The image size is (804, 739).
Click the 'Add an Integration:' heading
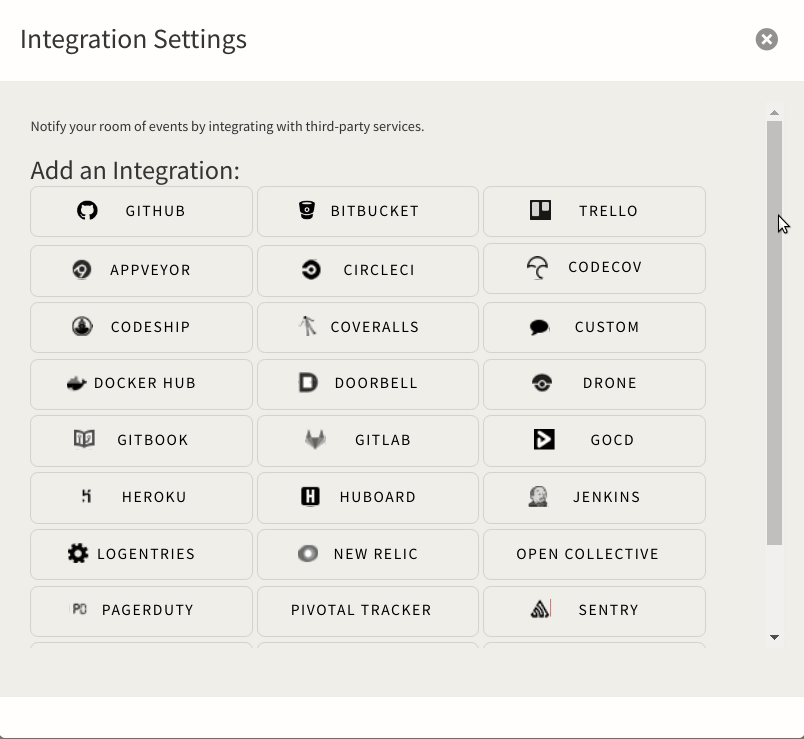(x=135, y=171)
